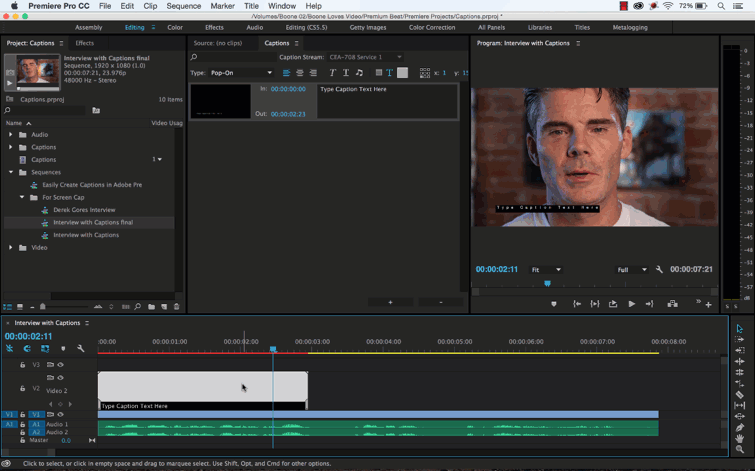Click the timeline wrench settings icon
Image resolution: width=755 pixels, height=471 pixels.
(x=81, y=349)
